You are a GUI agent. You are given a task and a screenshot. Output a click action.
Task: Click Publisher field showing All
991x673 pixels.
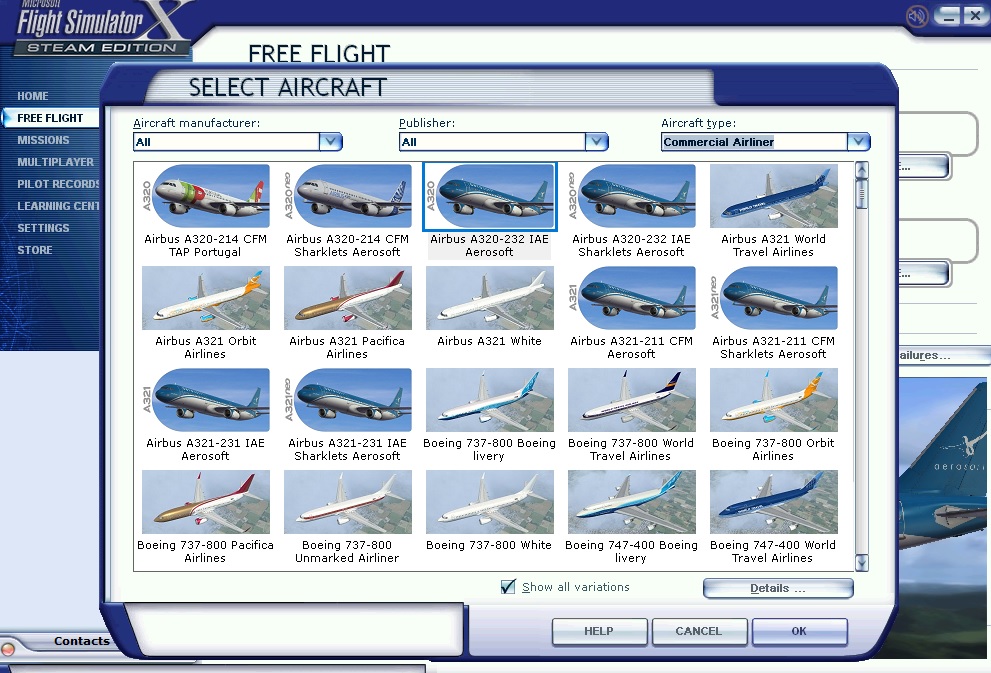point(492,142)
